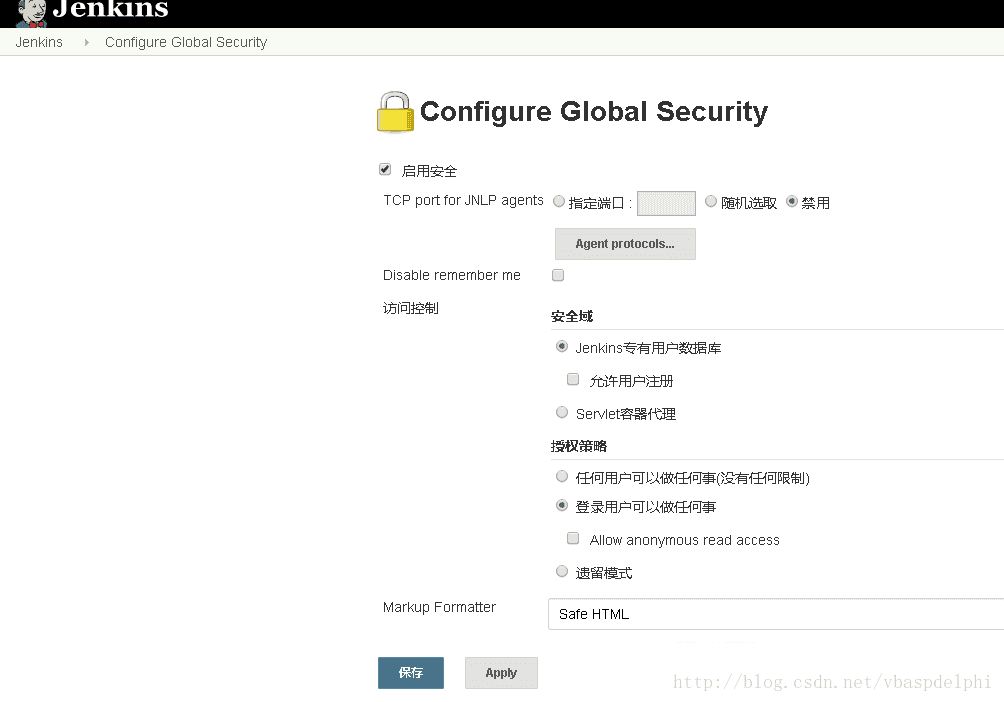
Task: Open the Markup Formatter Safe HTML dropdown
Action: pos(776,614)
